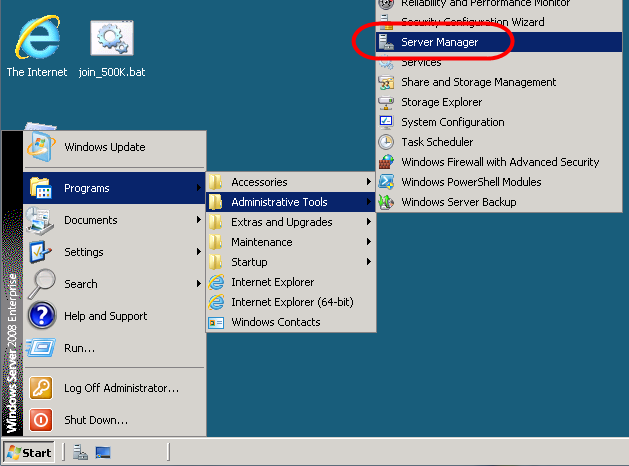Expand the Extras and Upgrades arrow
This screenshot has width=629, height=466.
368,222
